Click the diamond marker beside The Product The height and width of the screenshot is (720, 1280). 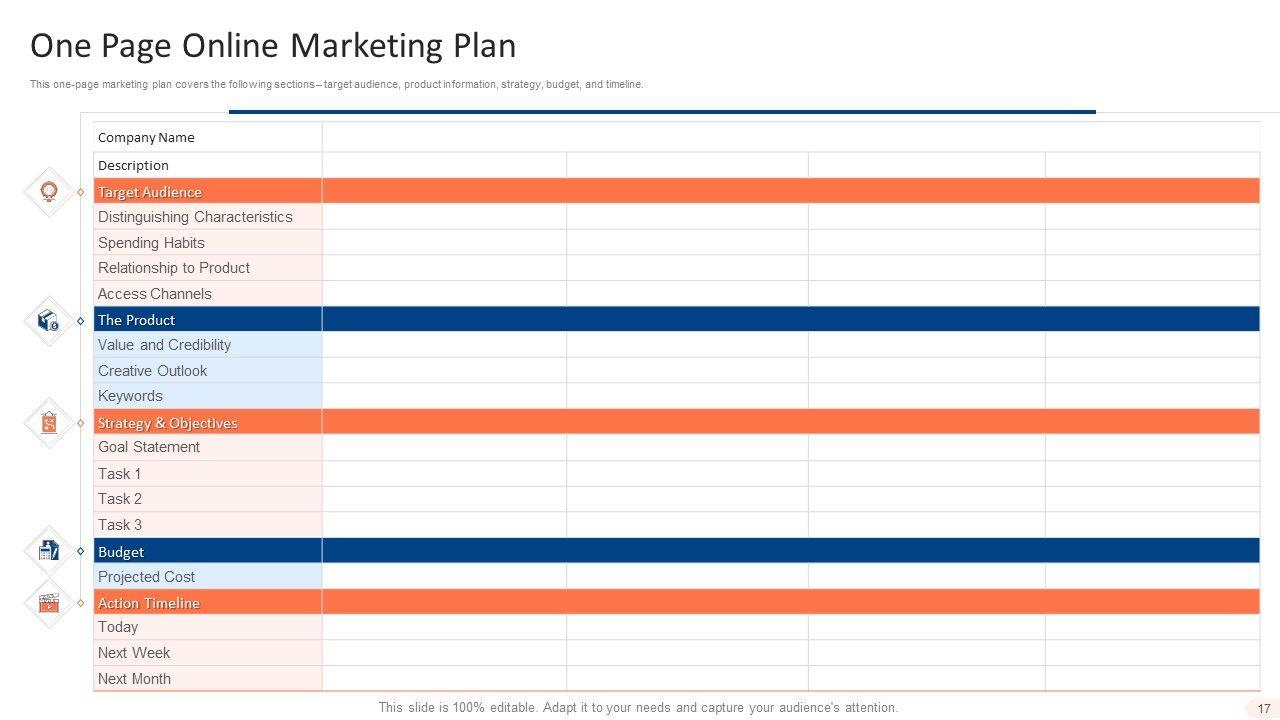(81, 321)
